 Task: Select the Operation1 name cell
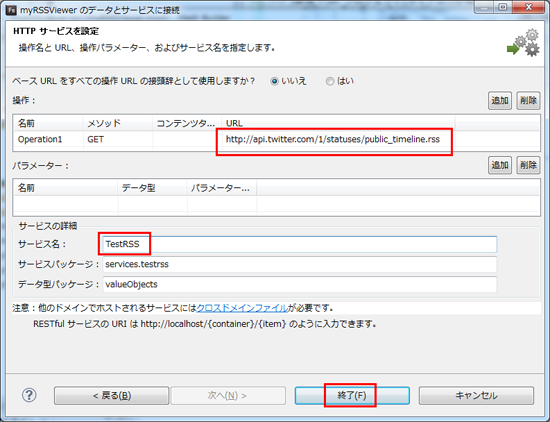point(48,140)
